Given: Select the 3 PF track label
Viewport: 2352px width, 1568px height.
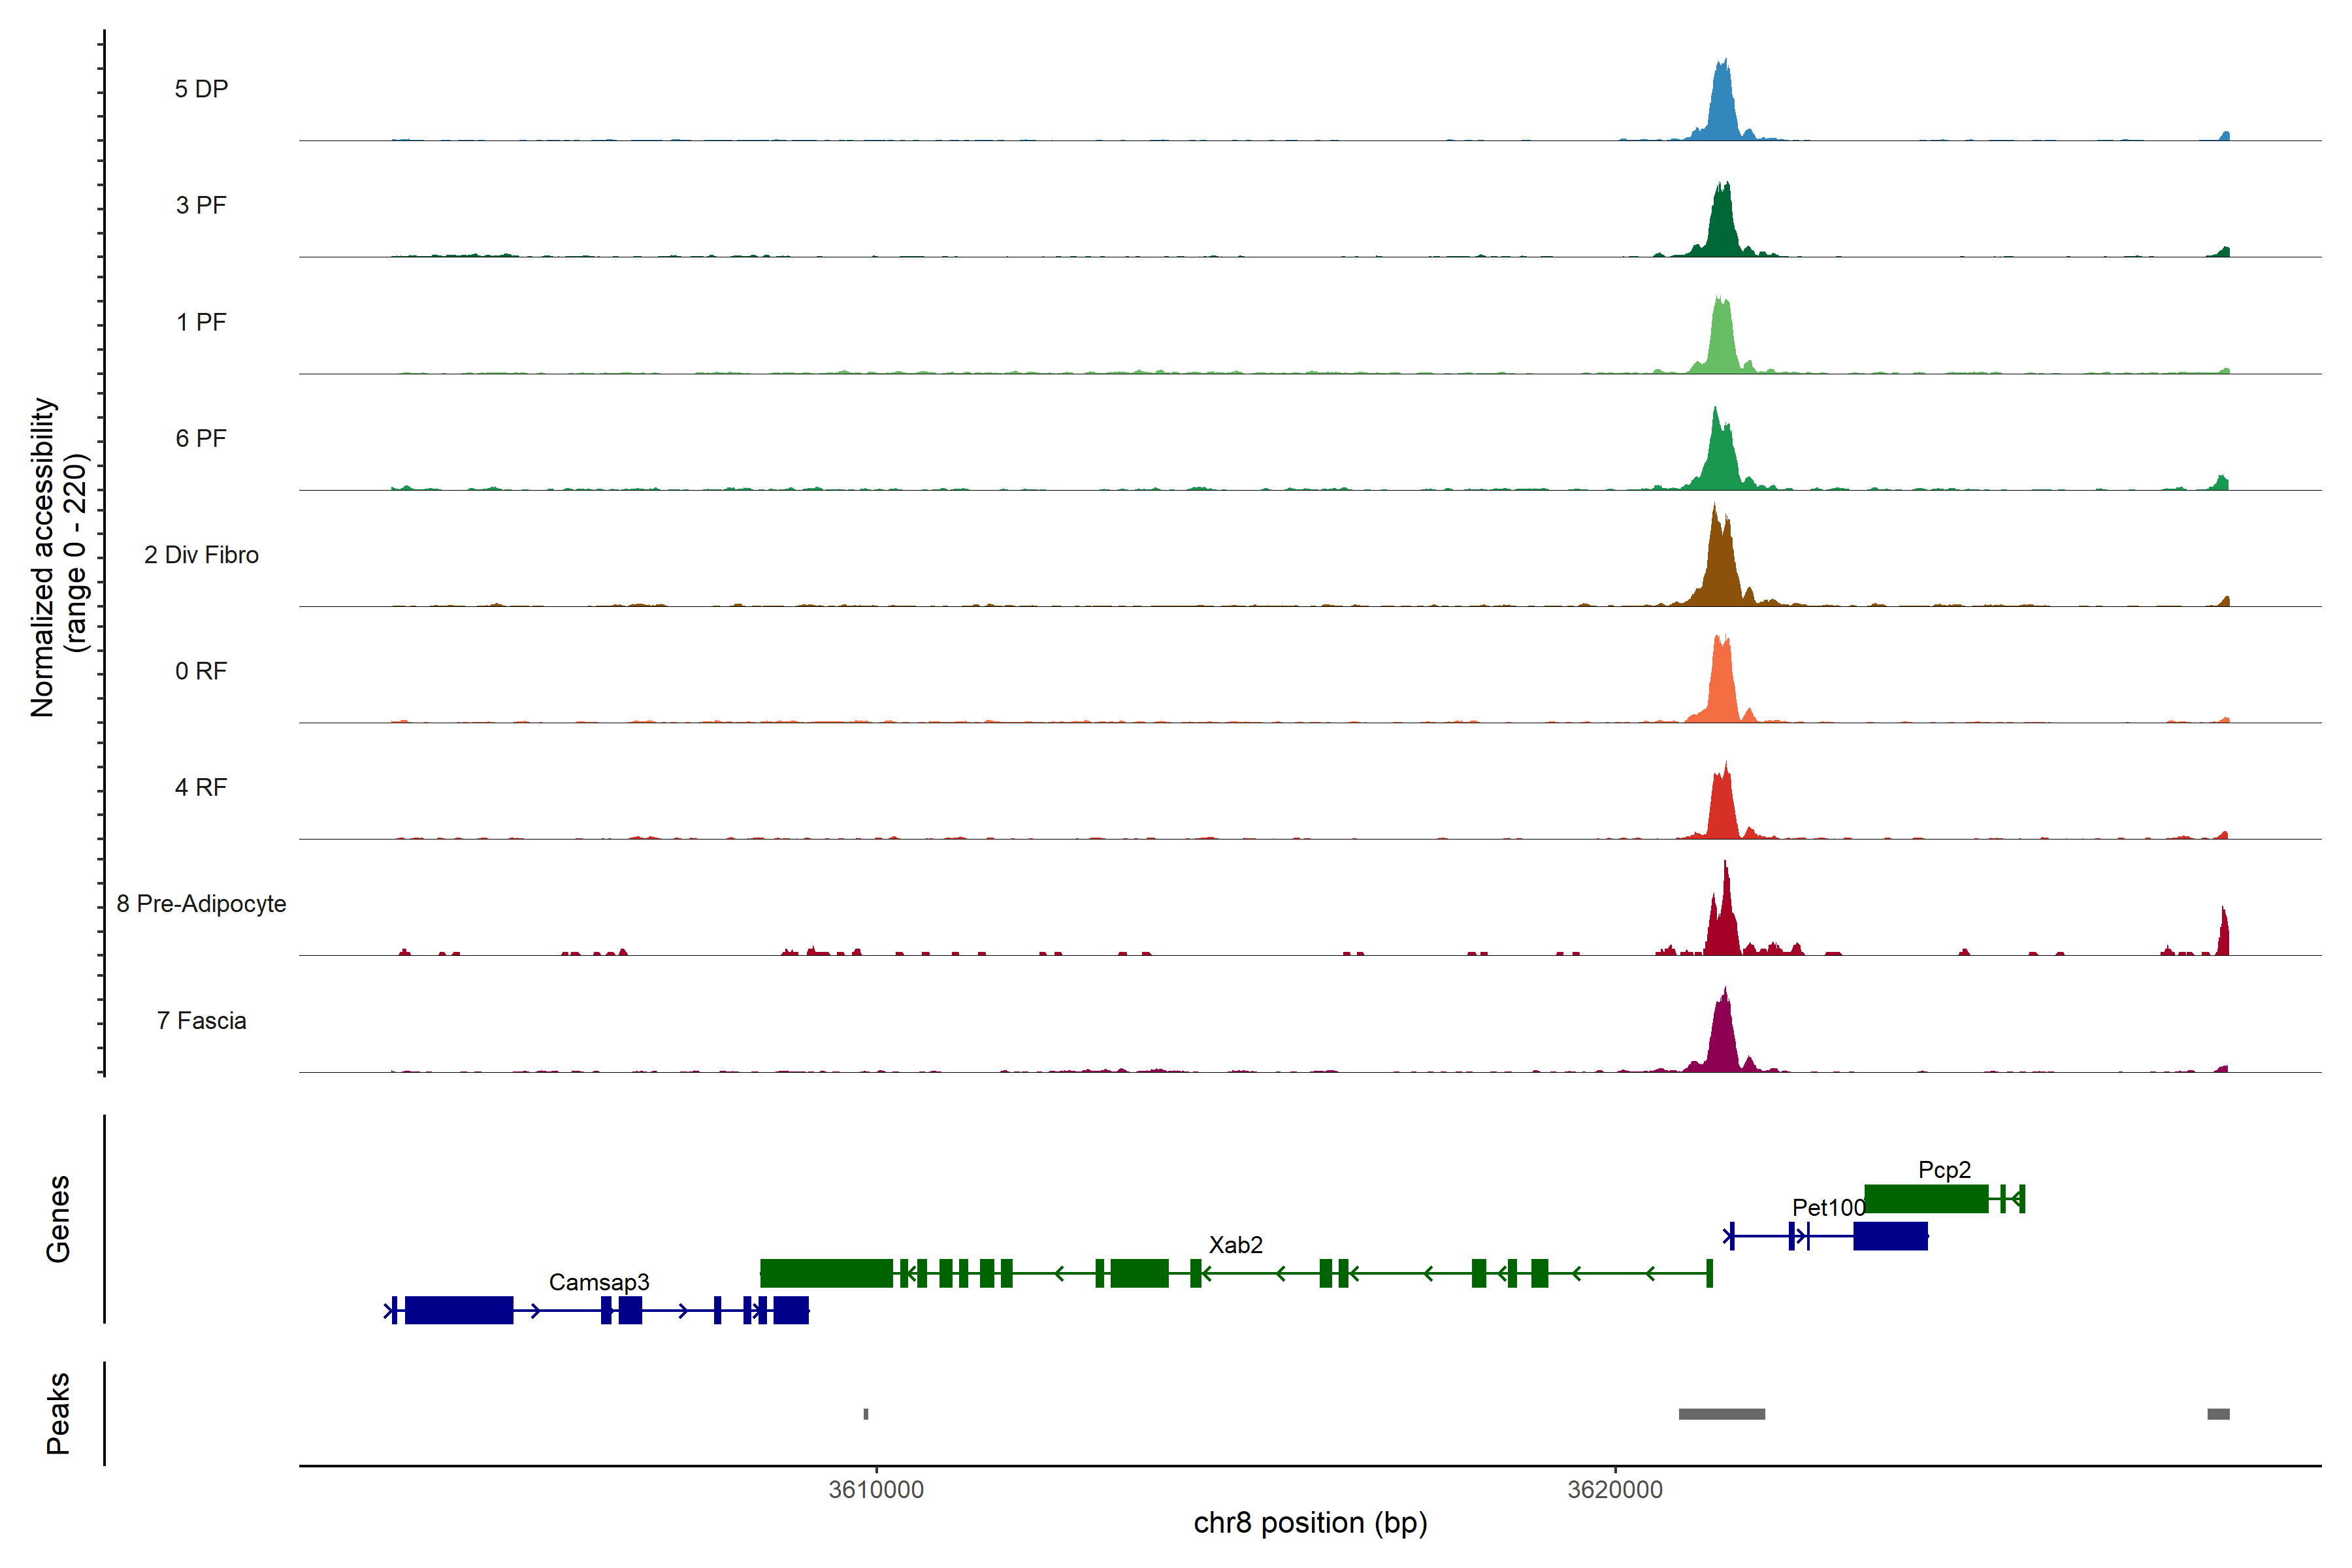Looking at the screenshot, I should [201, 205].
